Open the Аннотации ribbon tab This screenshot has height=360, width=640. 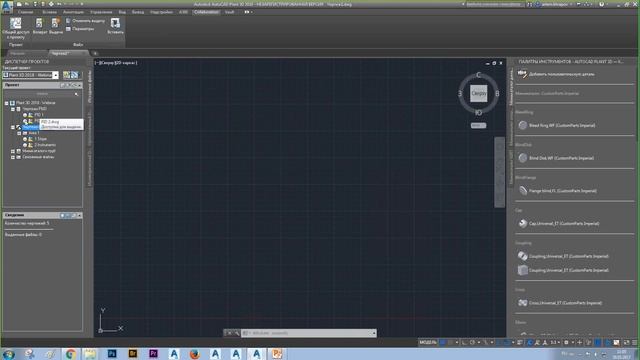pos(73,12)
